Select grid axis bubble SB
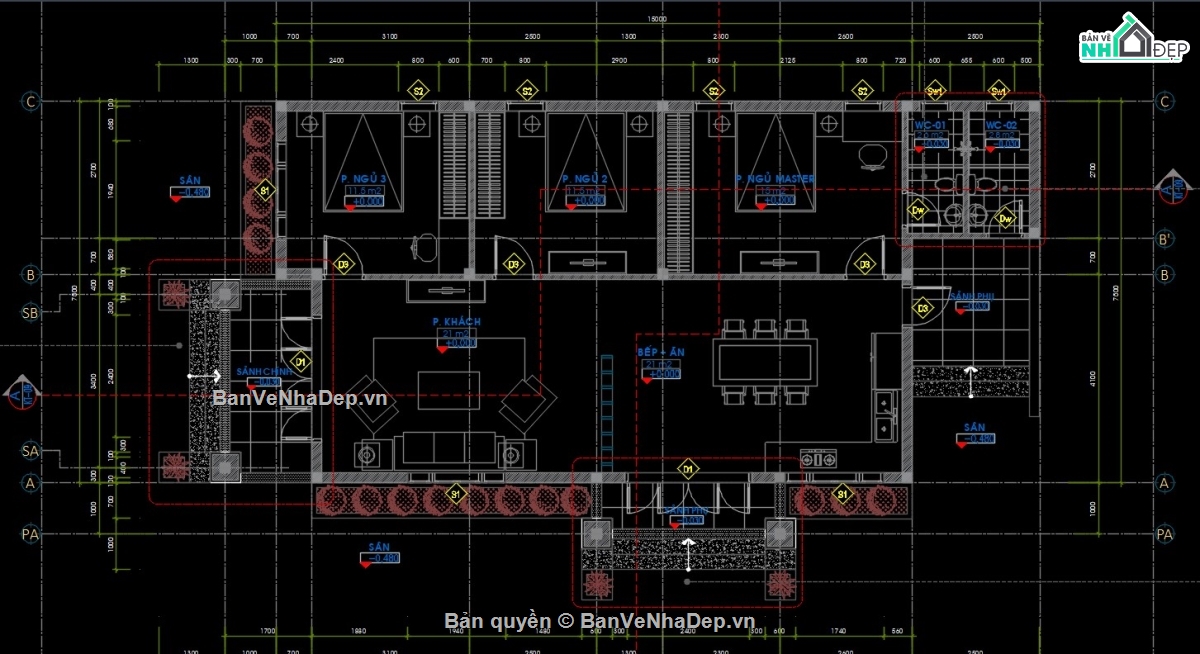Image resolution: width=1200 pixels, height=654 pixels. pos(30,313)
